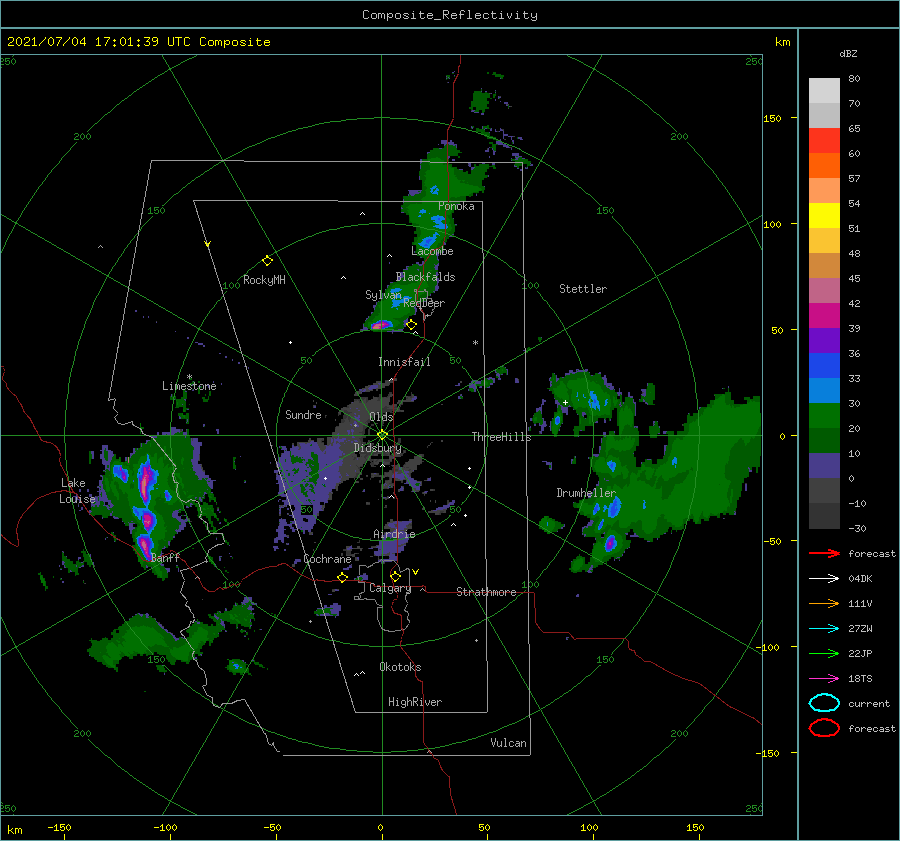Image resolution: width=900 pixels, height=841 pixels.
Task: Select the red forecast ellipse icon
Action: click(x=824, y=728)
